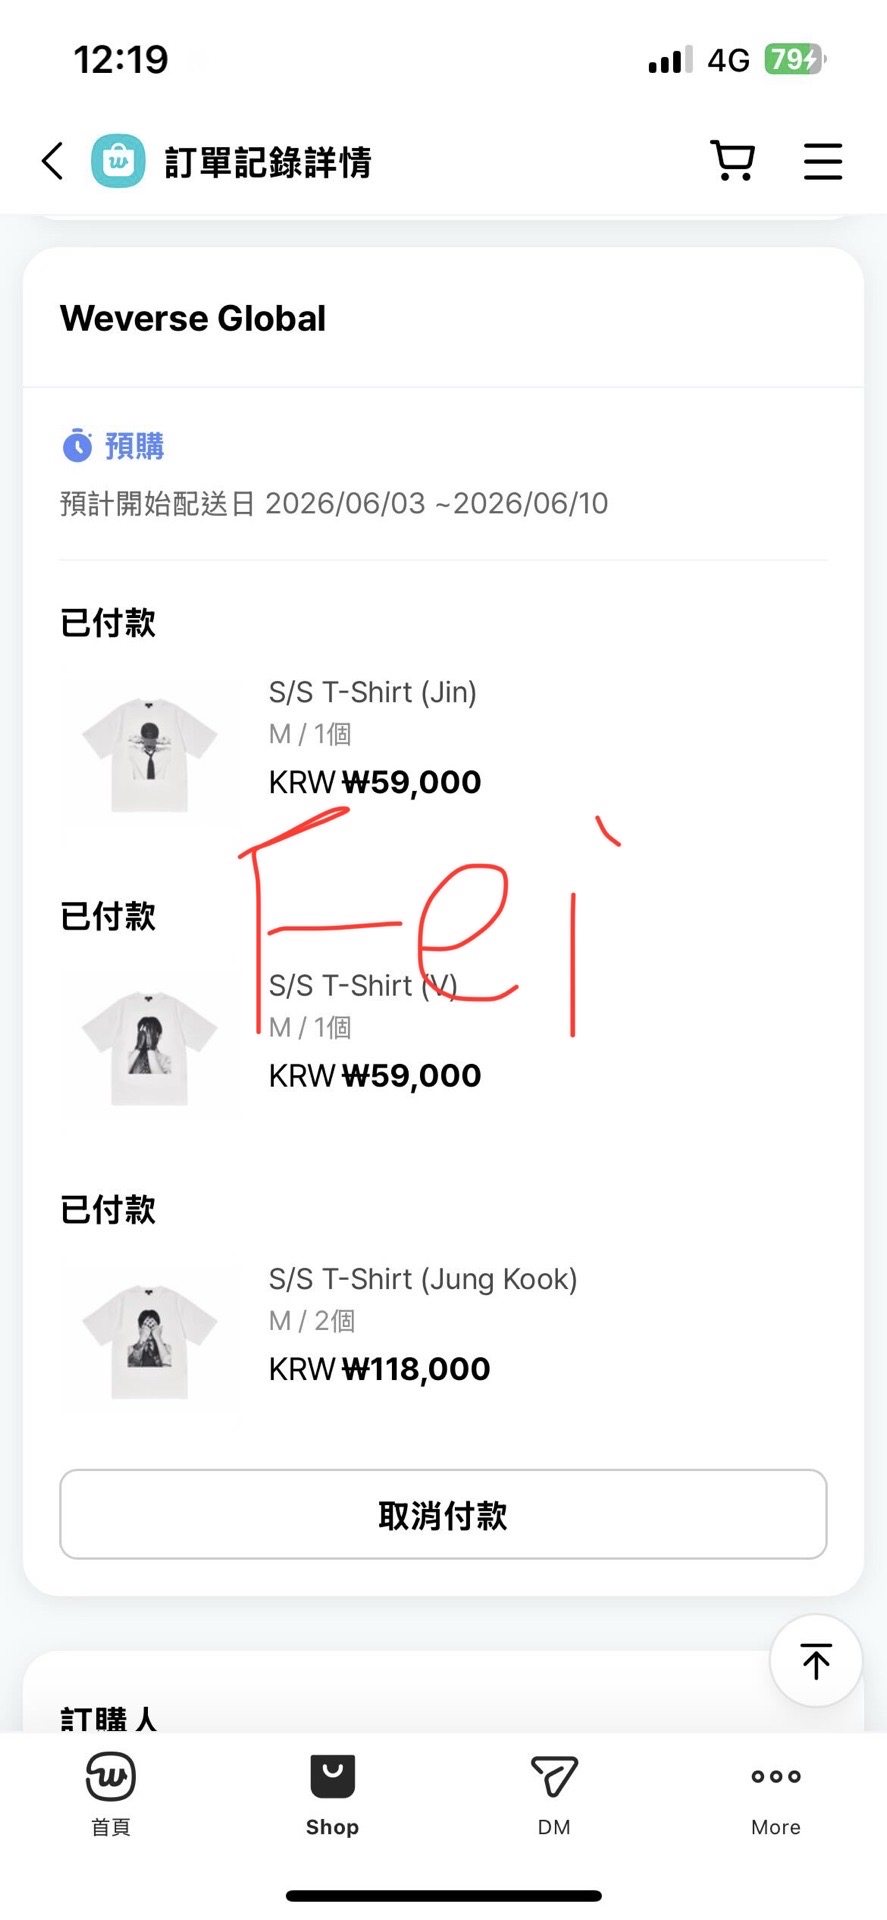Open the shopping cart
Image resolution: width=887 pixels, height=1920 pixels.
pos(733,161)
